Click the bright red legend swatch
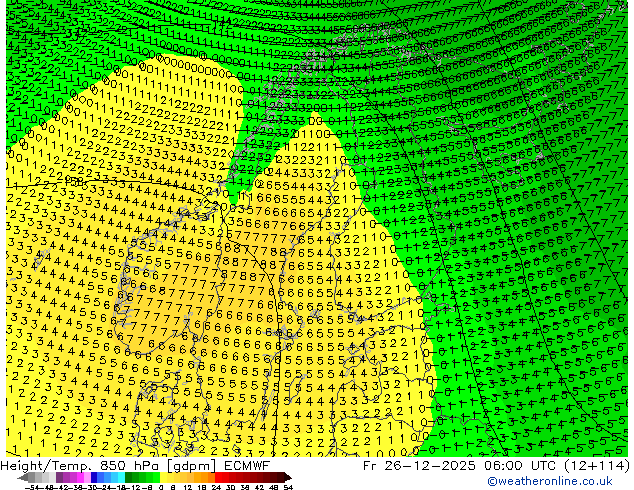This screenshot has width=634, height=490. [218, 478]
